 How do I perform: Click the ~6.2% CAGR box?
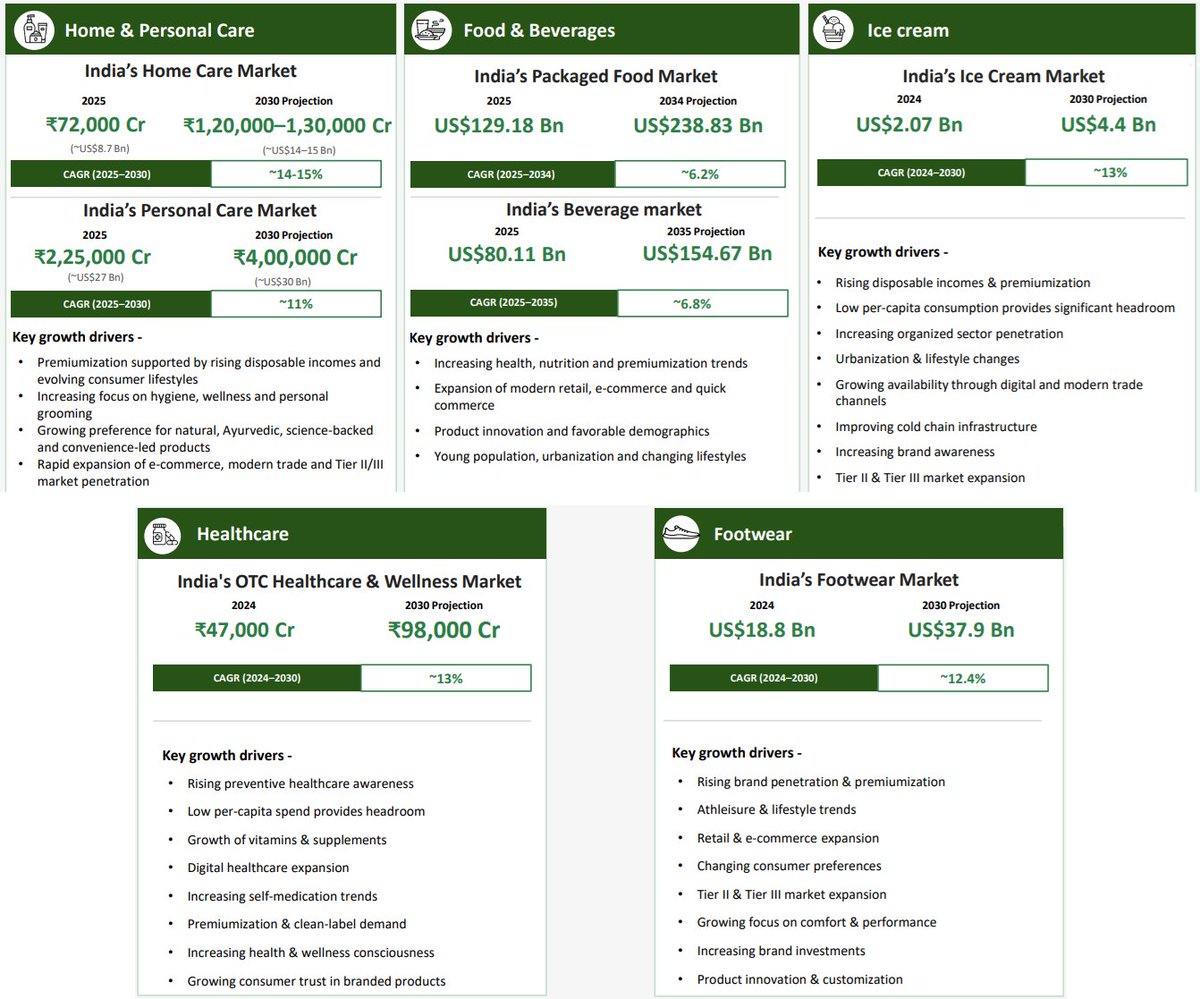click(x=700, y=174)
